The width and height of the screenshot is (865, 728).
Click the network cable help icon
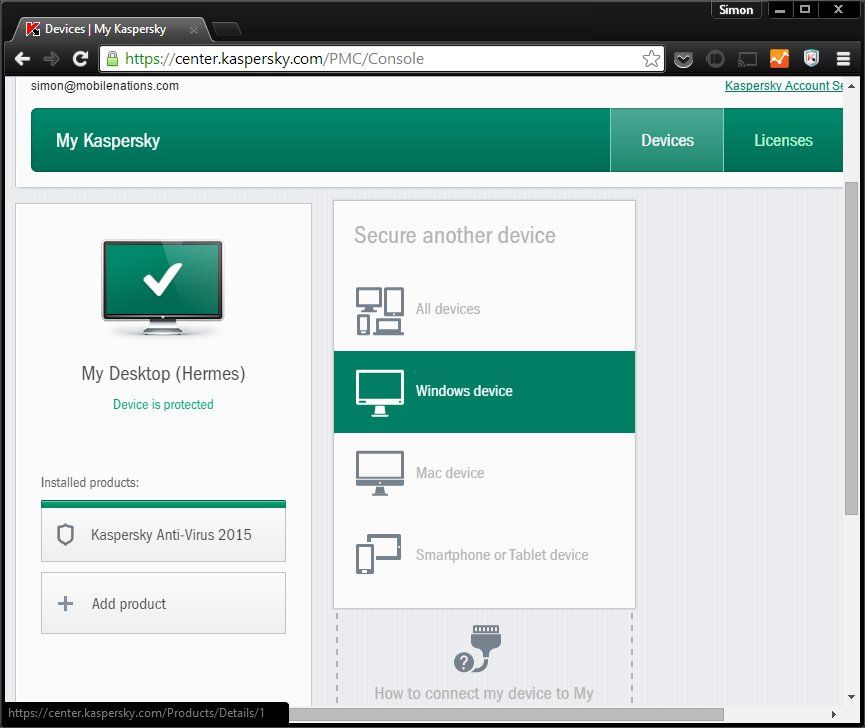click(478, 649)
